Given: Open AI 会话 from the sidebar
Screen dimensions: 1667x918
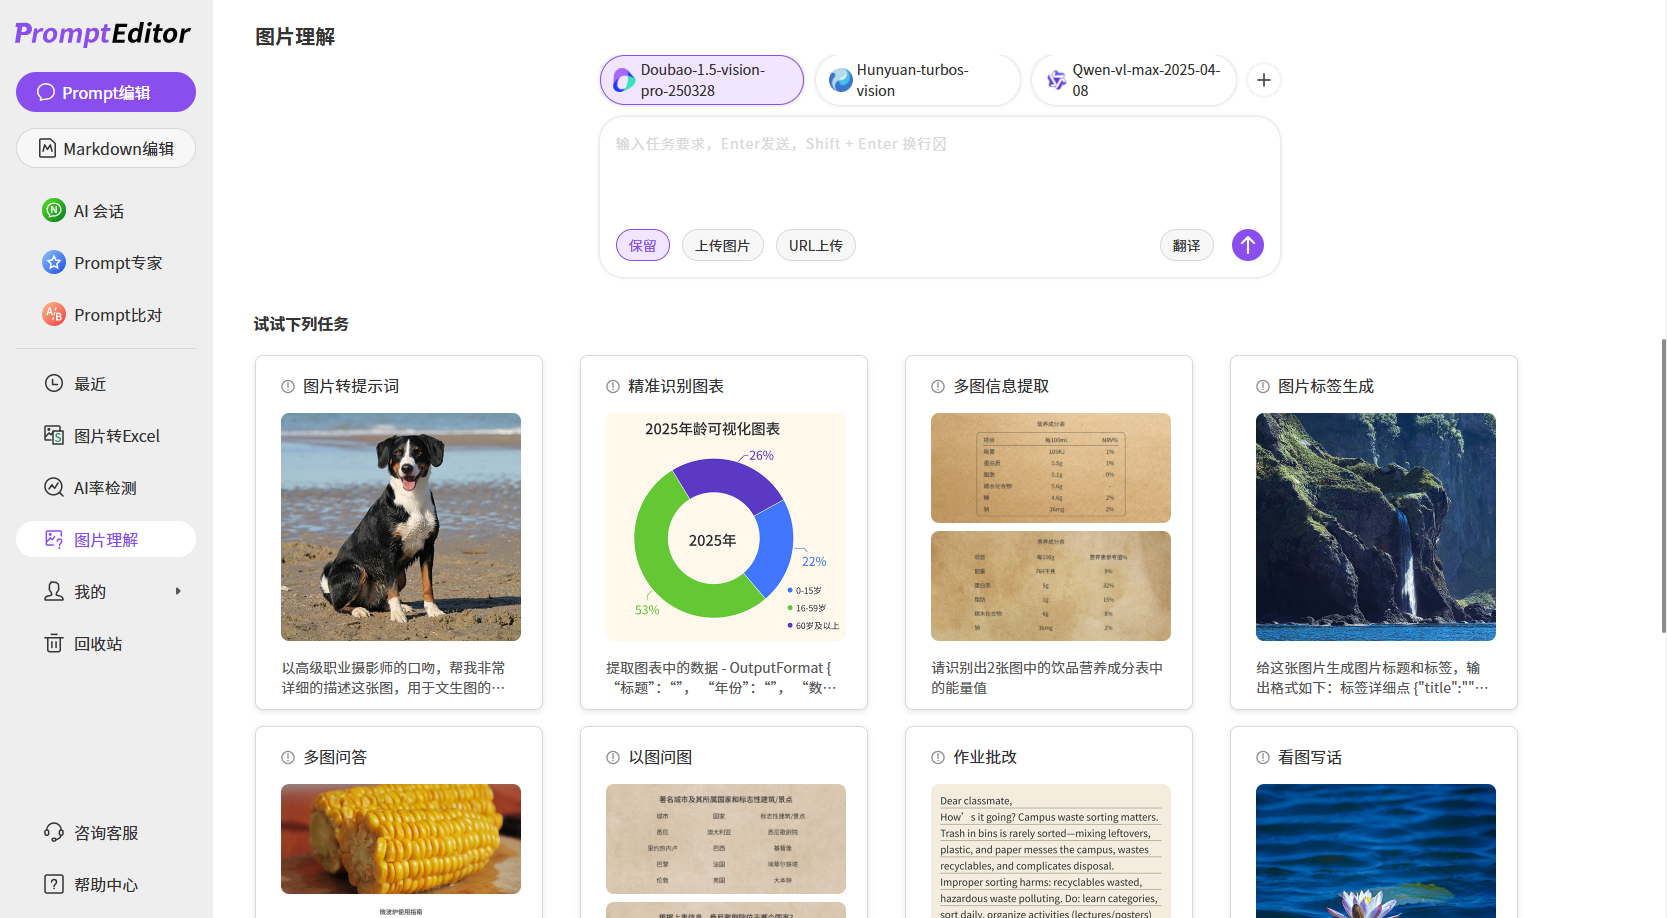Looking at the screenshot, I should click(x=98, y=211).
